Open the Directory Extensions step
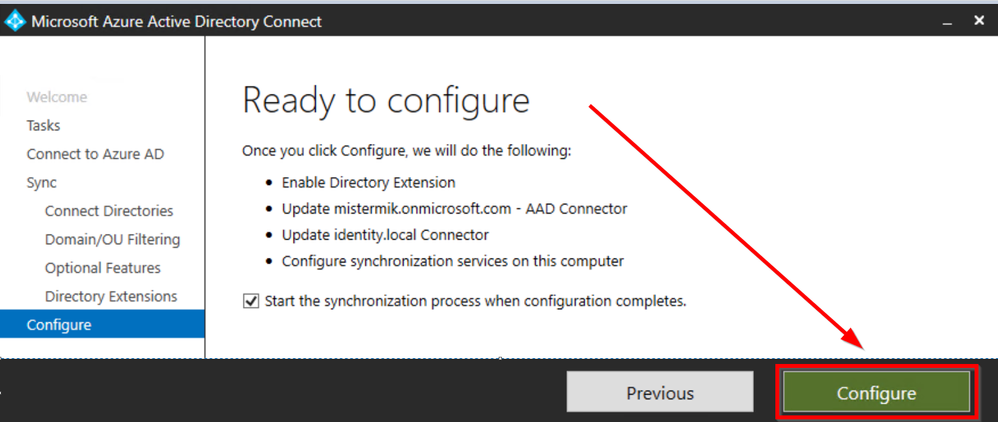The image size is (998, 422). coord(111,296)
